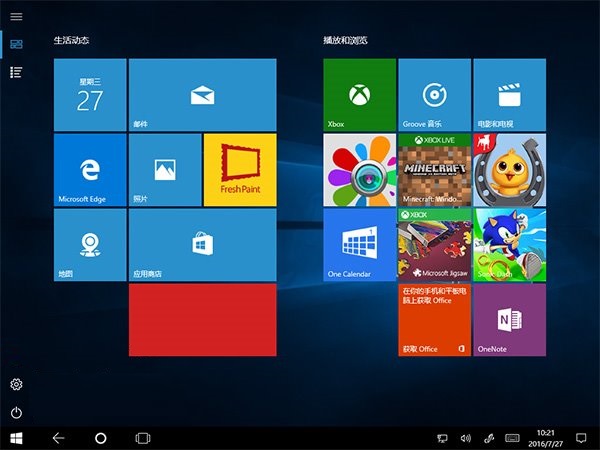
Task: Open One Calendar tile
Action: coord(359,245)
